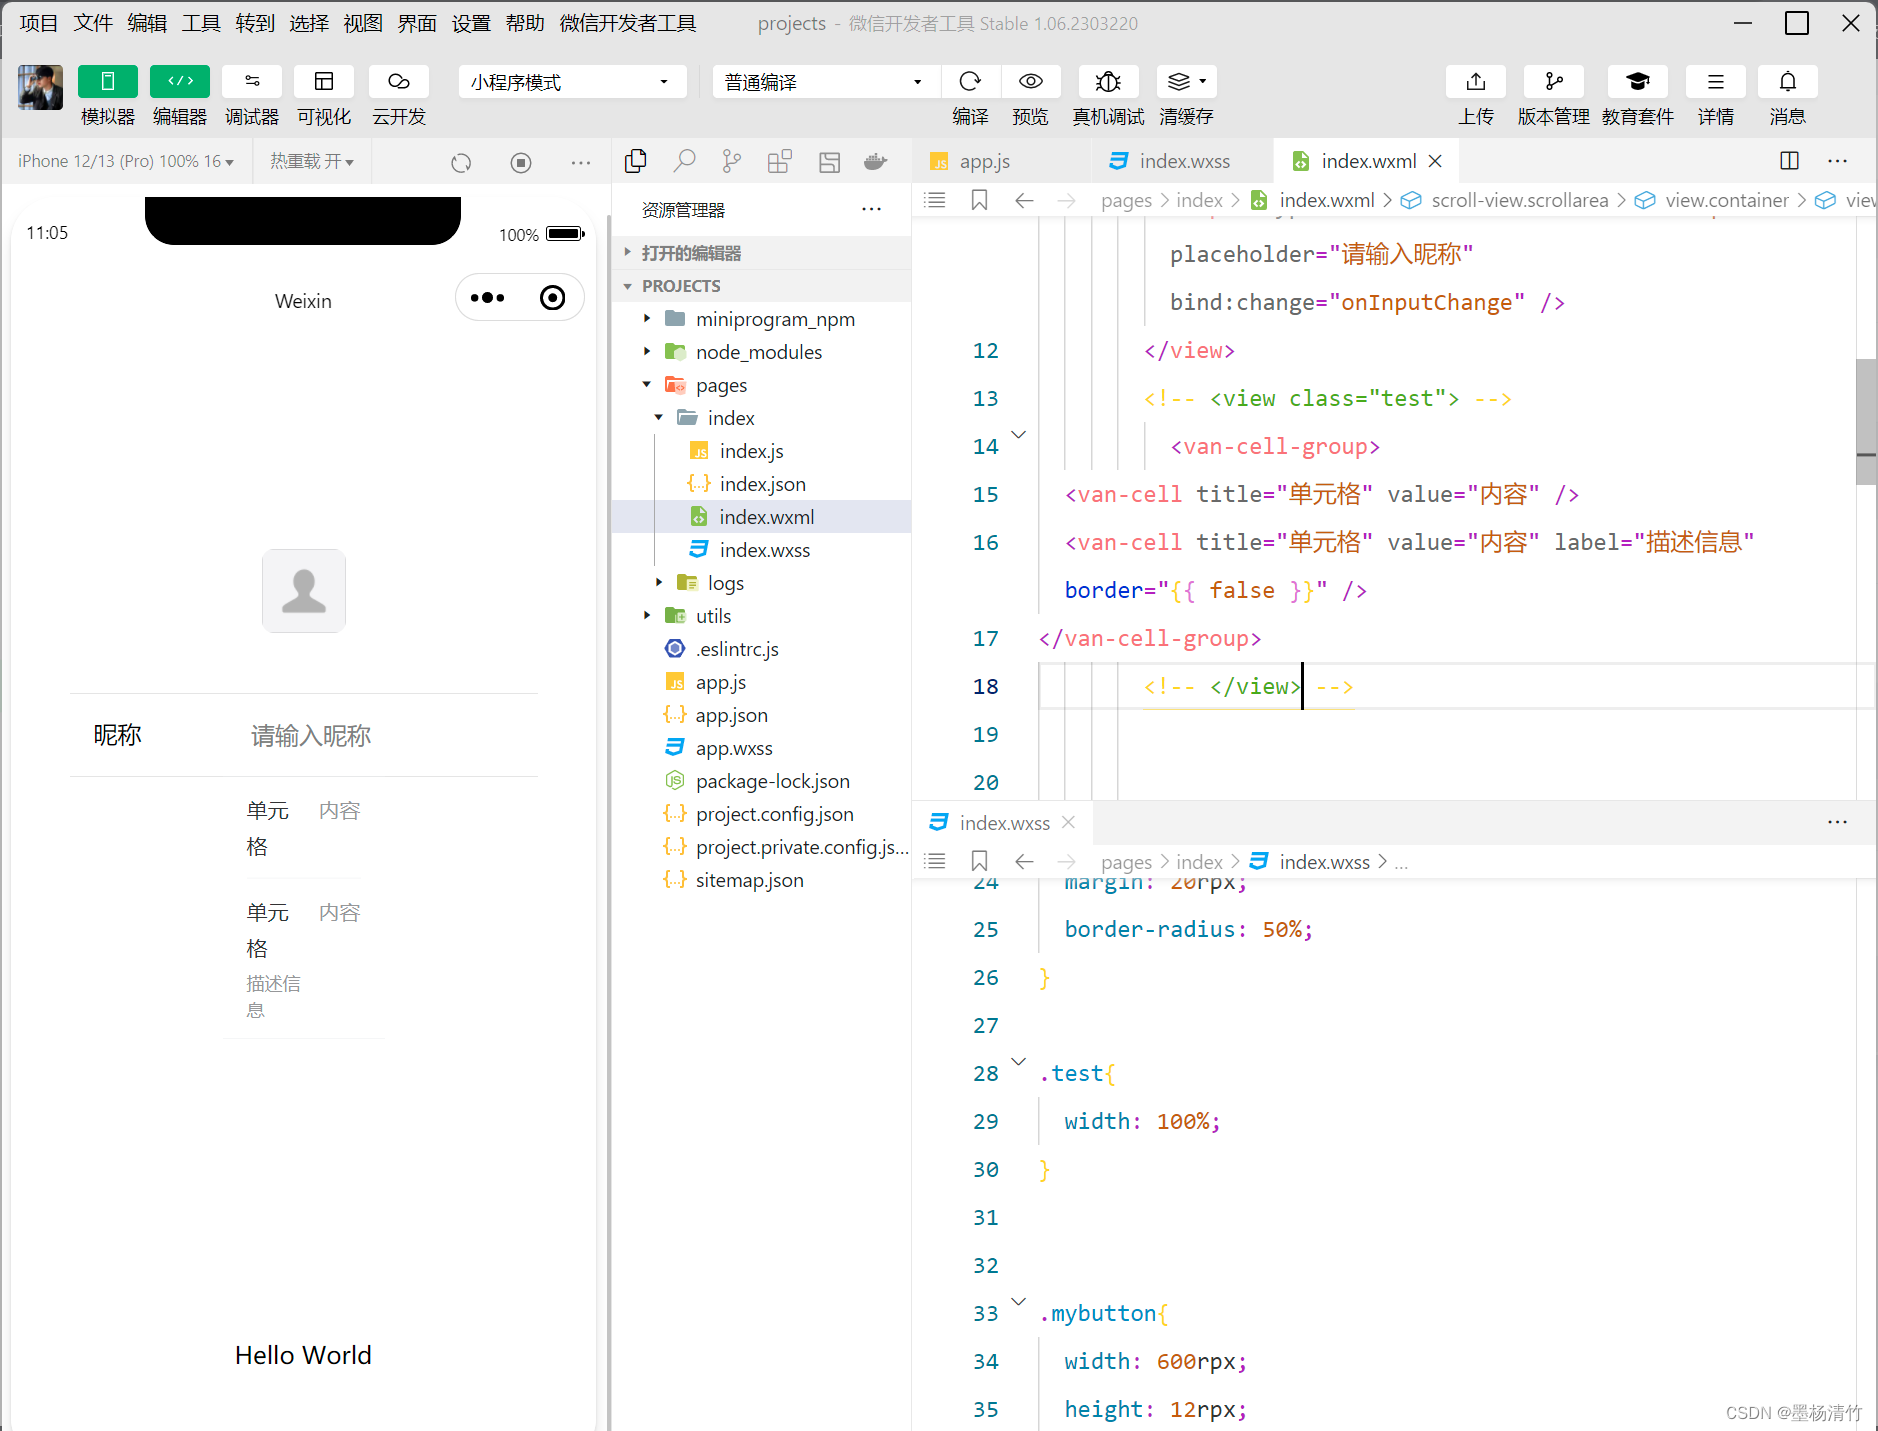
Task: Refresh the simulator
Action: tap(461, 162)
